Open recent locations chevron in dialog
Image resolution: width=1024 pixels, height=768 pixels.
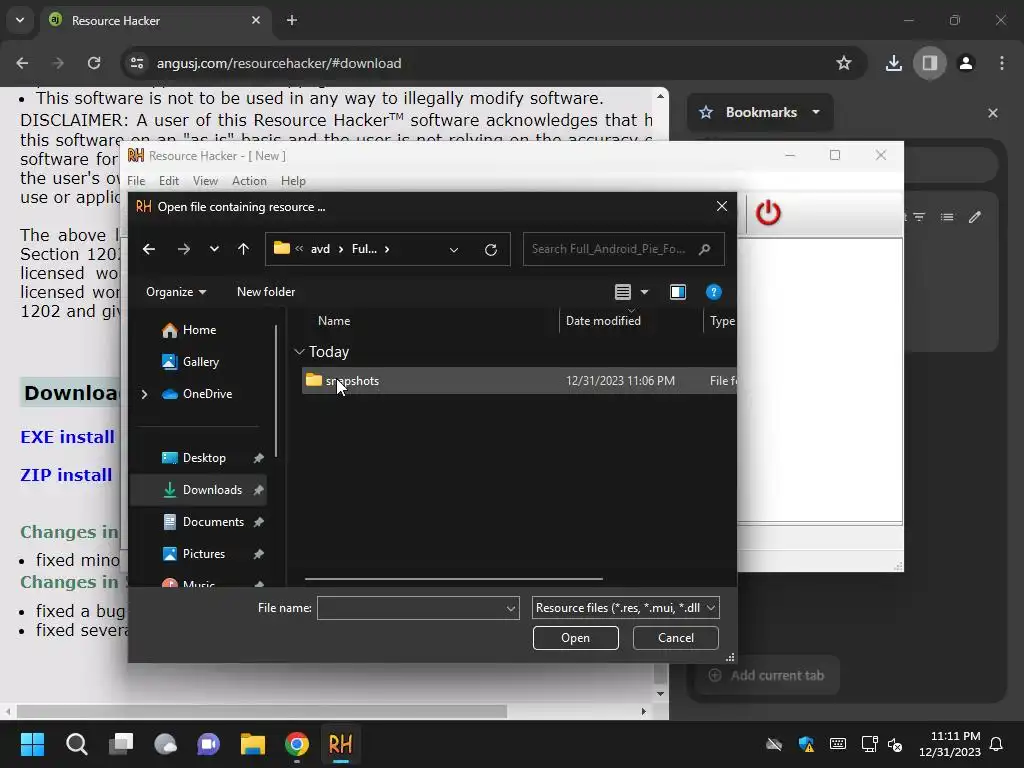(214, 249)
